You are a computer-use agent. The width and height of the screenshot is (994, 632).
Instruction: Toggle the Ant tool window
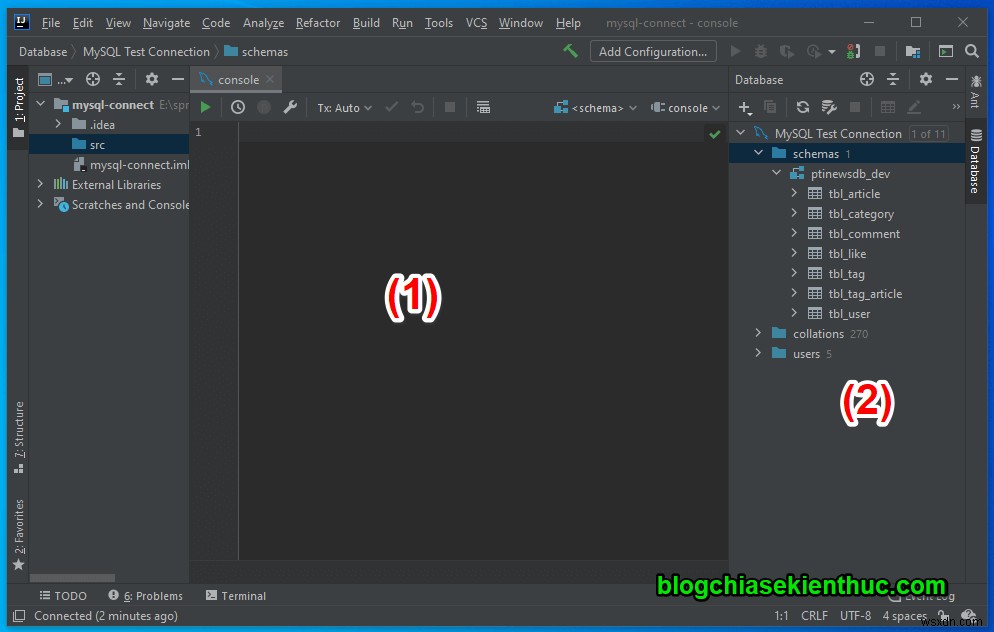tap(976, 92)
